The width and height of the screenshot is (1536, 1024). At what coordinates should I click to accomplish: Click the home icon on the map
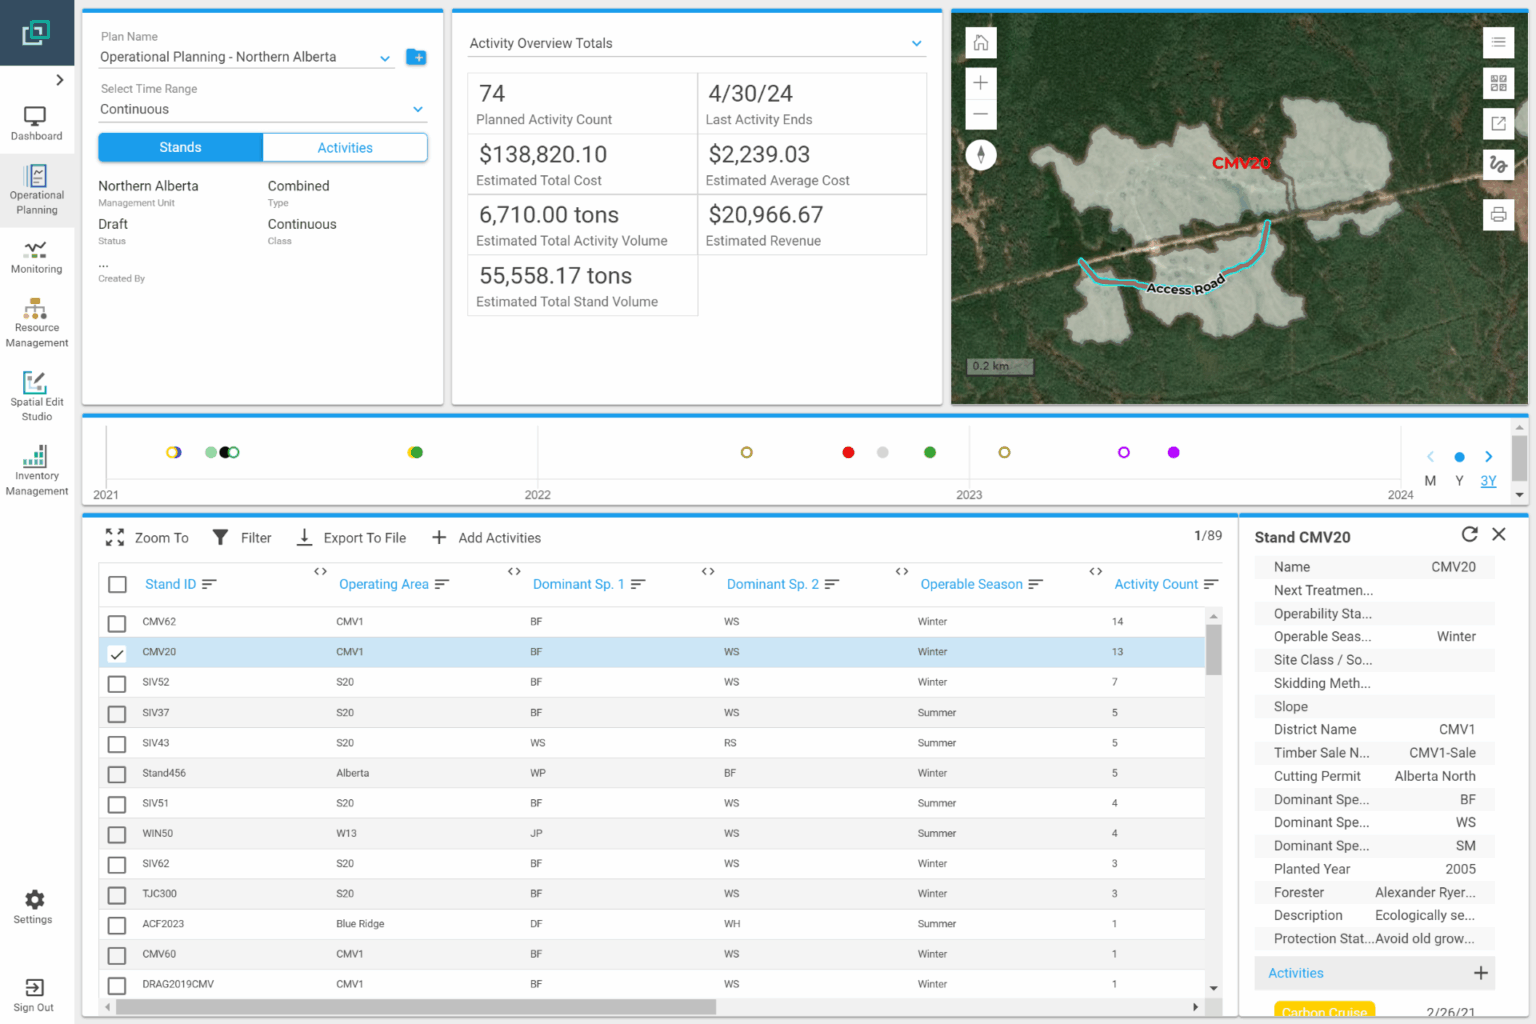click(x=980, y=43)
